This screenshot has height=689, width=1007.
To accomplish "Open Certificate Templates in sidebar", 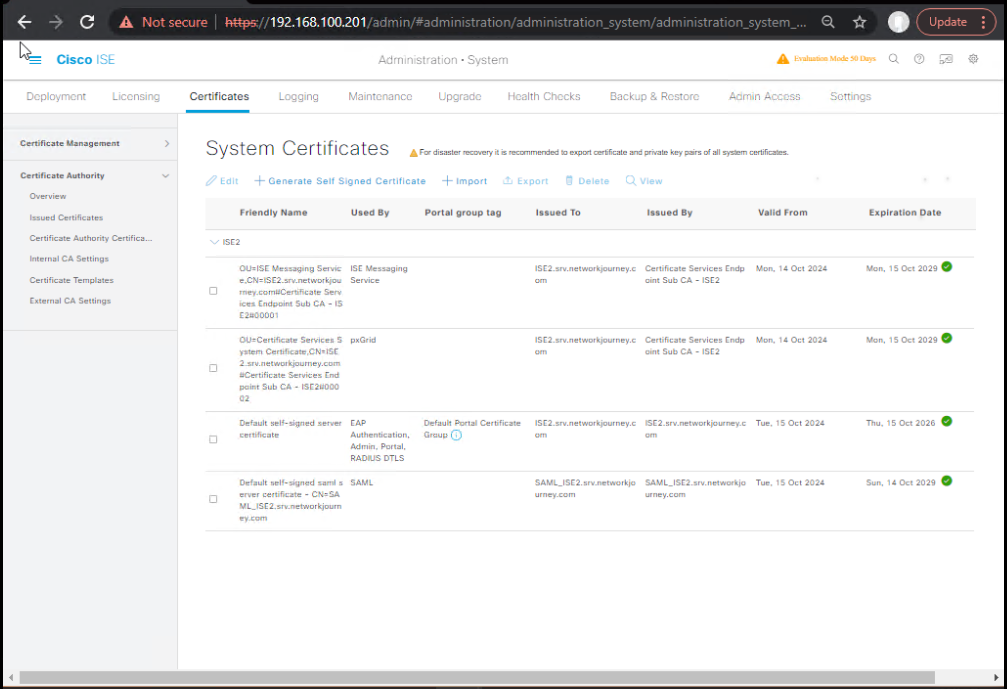I will (71, 280).
